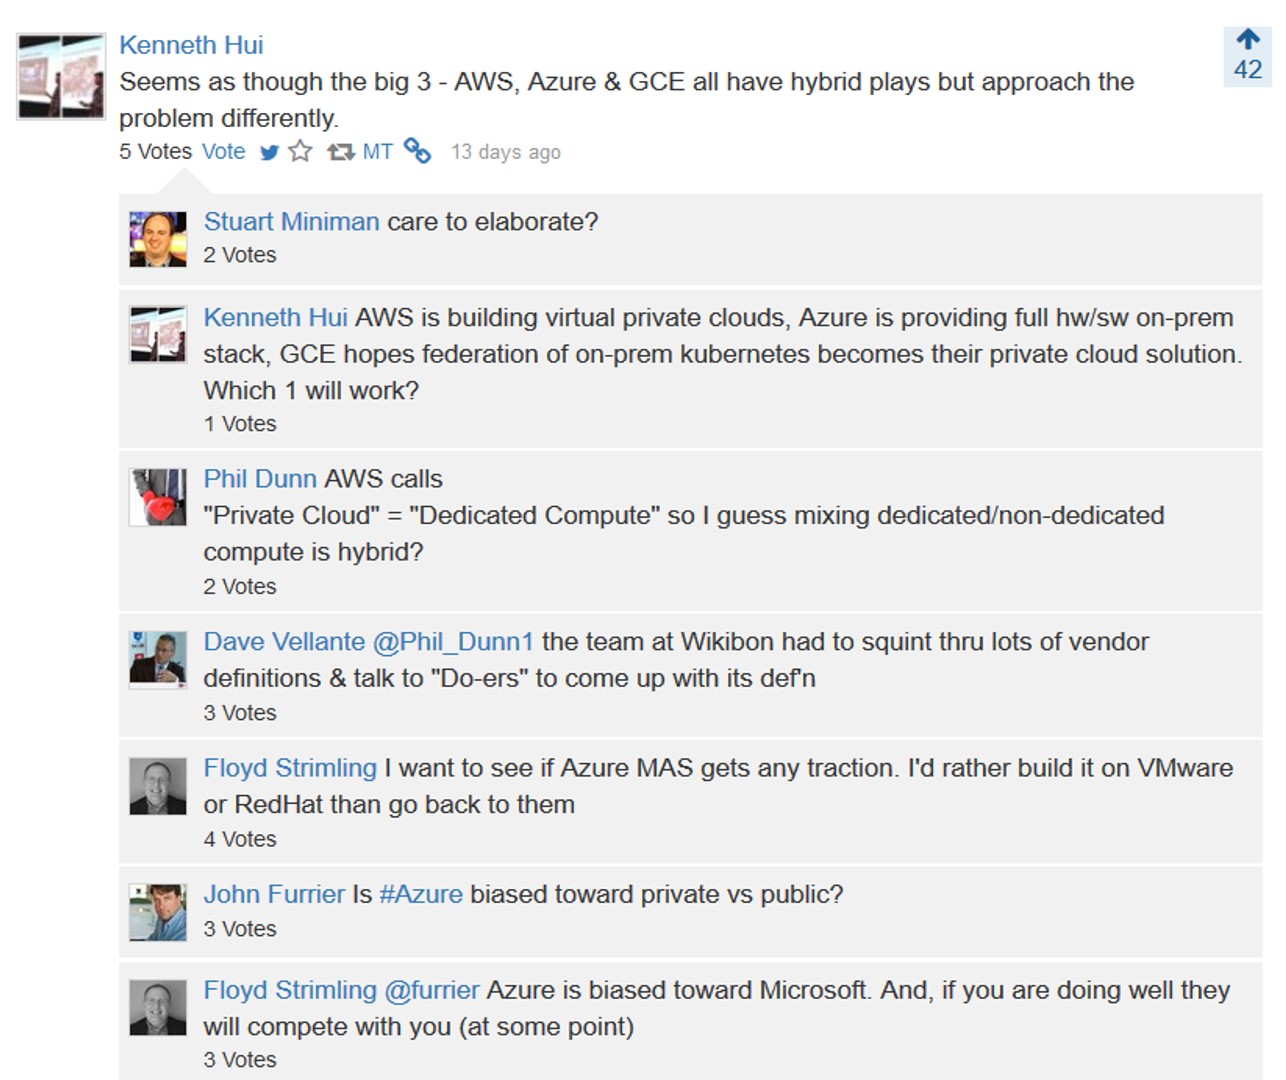Click John Furrier's avatar image
The height and width of the screenshot is (1080, 1286).
[x=158, y=912]
